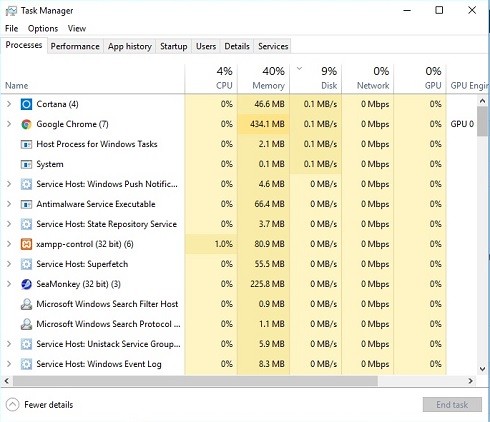Click the Windows Push Notification service gear icon
Screen dimensions: 490x422
[26, 184]
